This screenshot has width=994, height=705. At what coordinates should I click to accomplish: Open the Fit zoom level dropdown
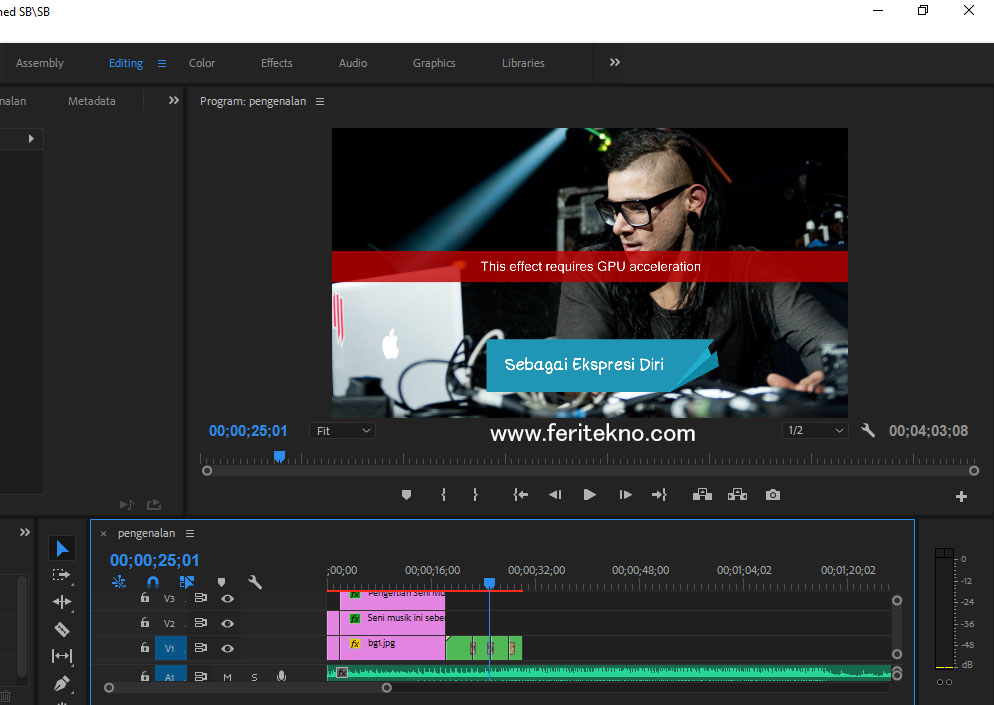(x=343, y=431)
